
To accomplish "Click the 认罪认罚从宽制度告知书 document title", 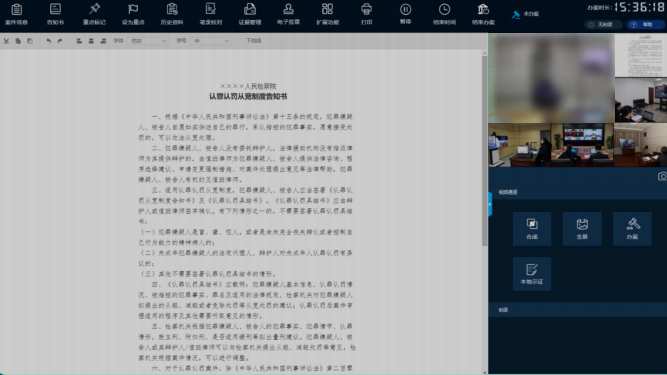I will 248,97.
